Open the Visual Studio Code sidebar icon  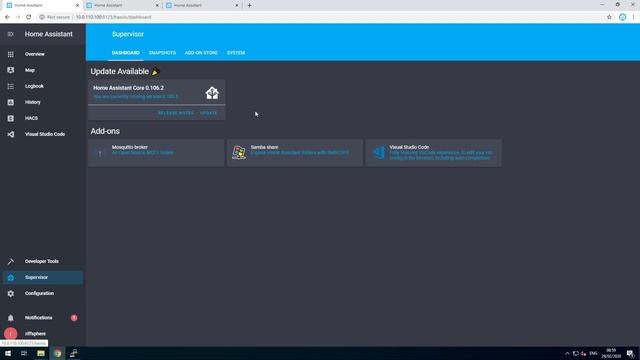11,134
